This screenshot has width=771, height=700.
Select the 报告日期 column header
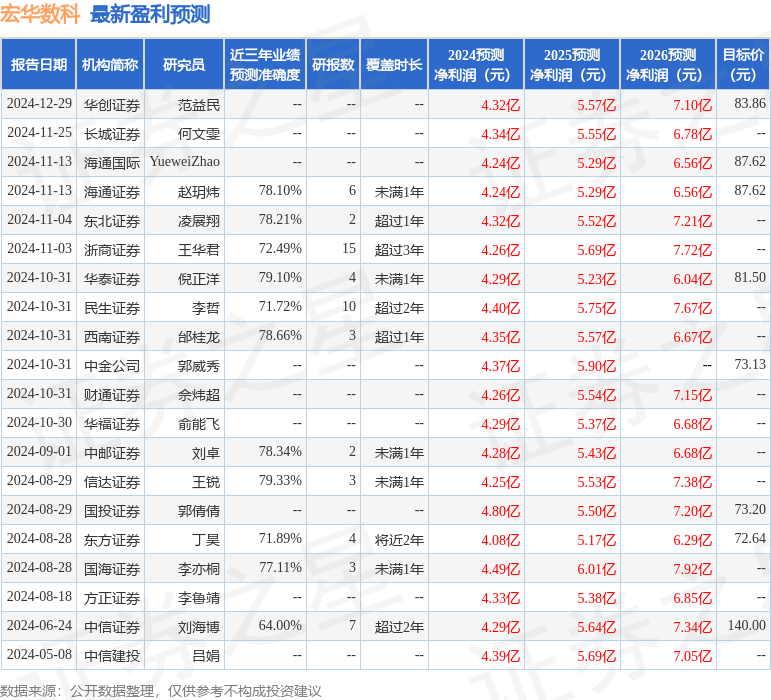coord(39,65)
